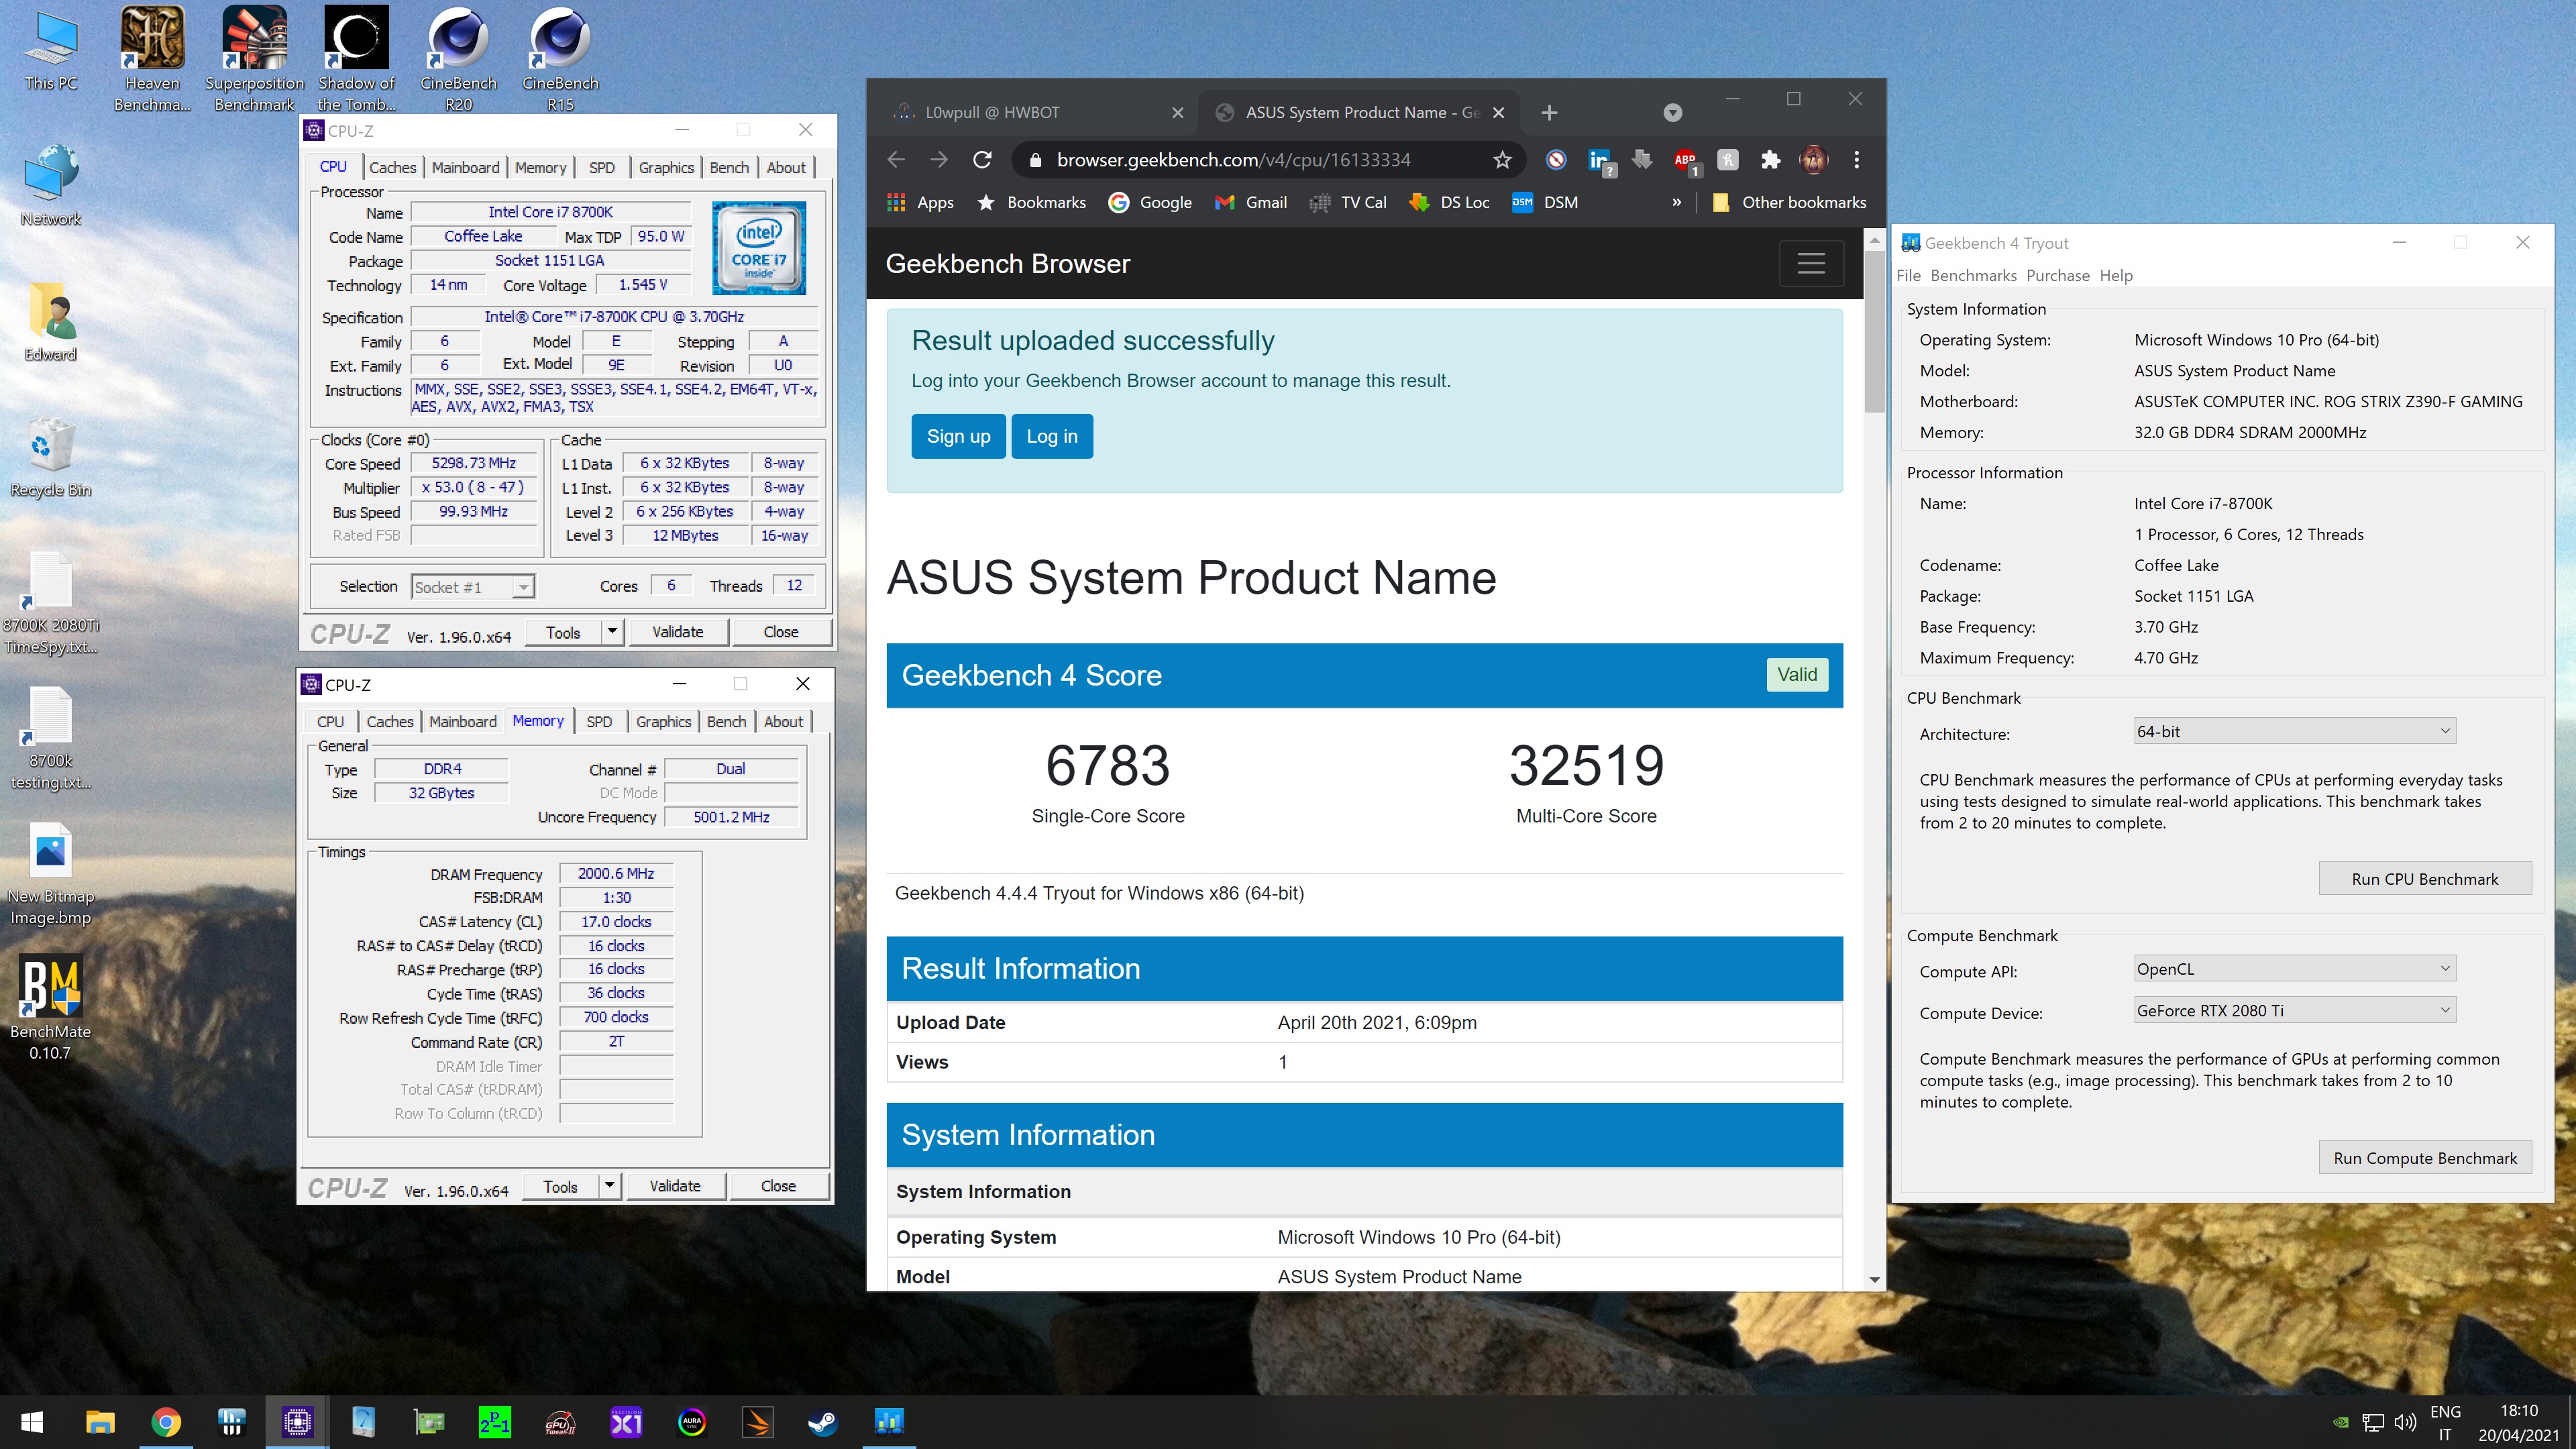Open Compute Device GeForce RTX 2080 Ti dropdown
The width and height of the screenshot is (2576, 1449).
pos(2294,1010)
